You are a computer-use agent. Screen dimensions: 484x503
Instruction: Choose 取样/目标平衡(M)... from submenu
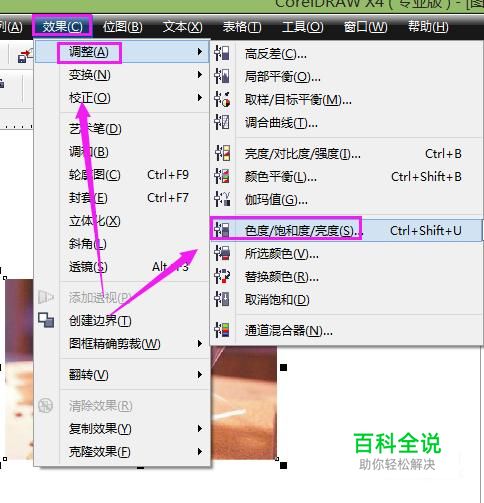coord(347,99)
